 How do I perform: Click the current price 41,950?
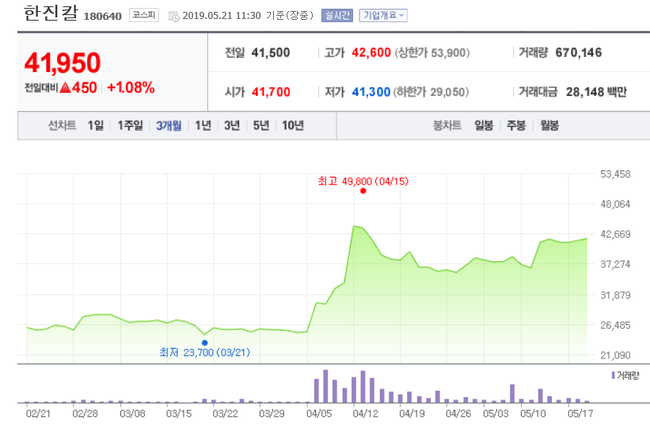(63, 63)
